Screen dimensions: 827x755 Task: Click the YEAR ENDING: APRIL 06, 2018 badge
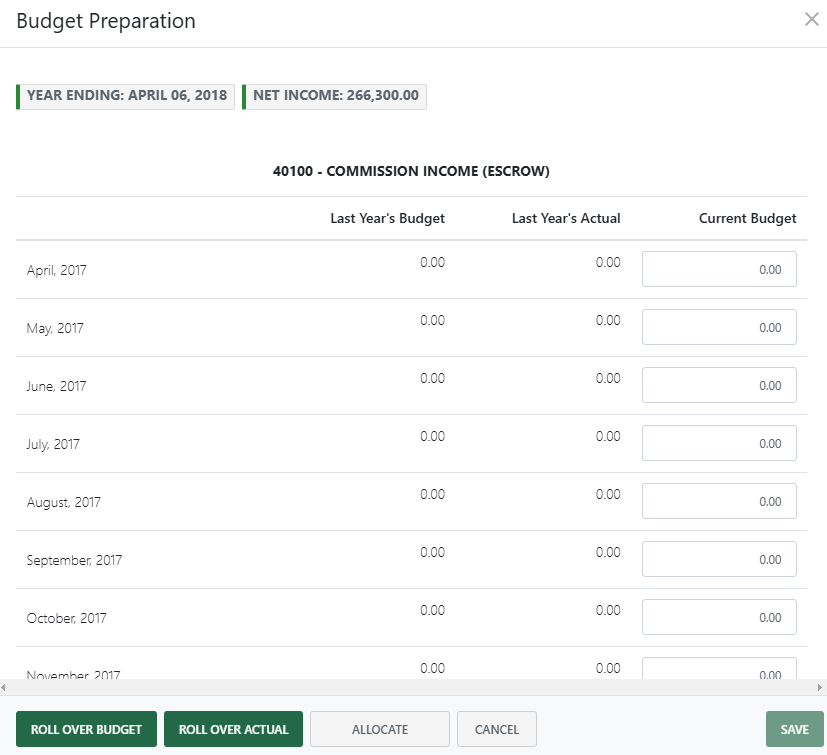124,96
